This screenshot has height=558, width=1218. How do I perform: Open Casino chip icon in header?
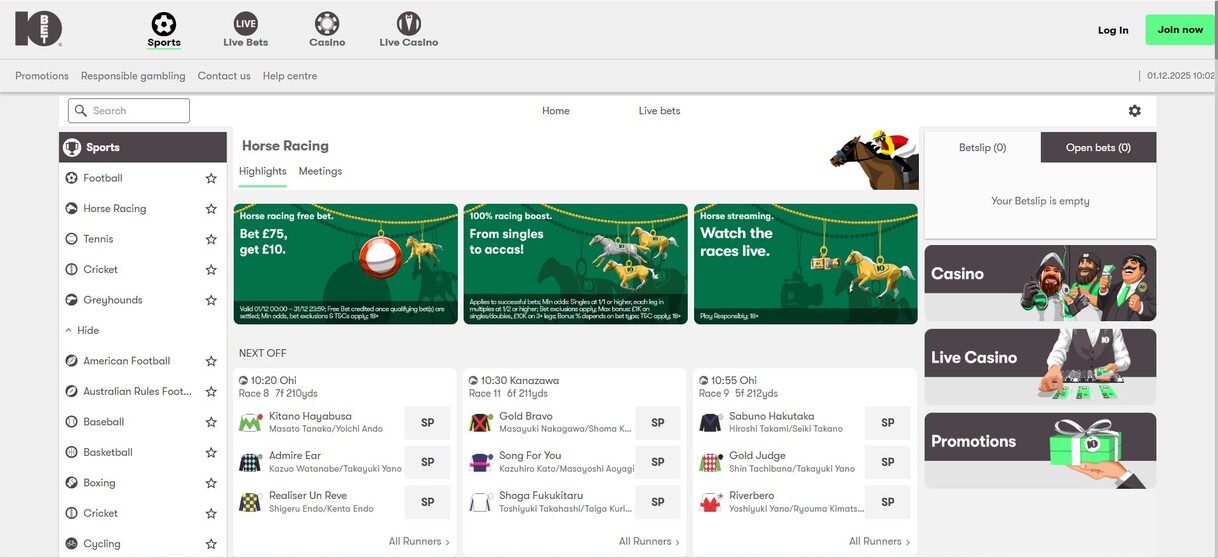tap(326, 23)
